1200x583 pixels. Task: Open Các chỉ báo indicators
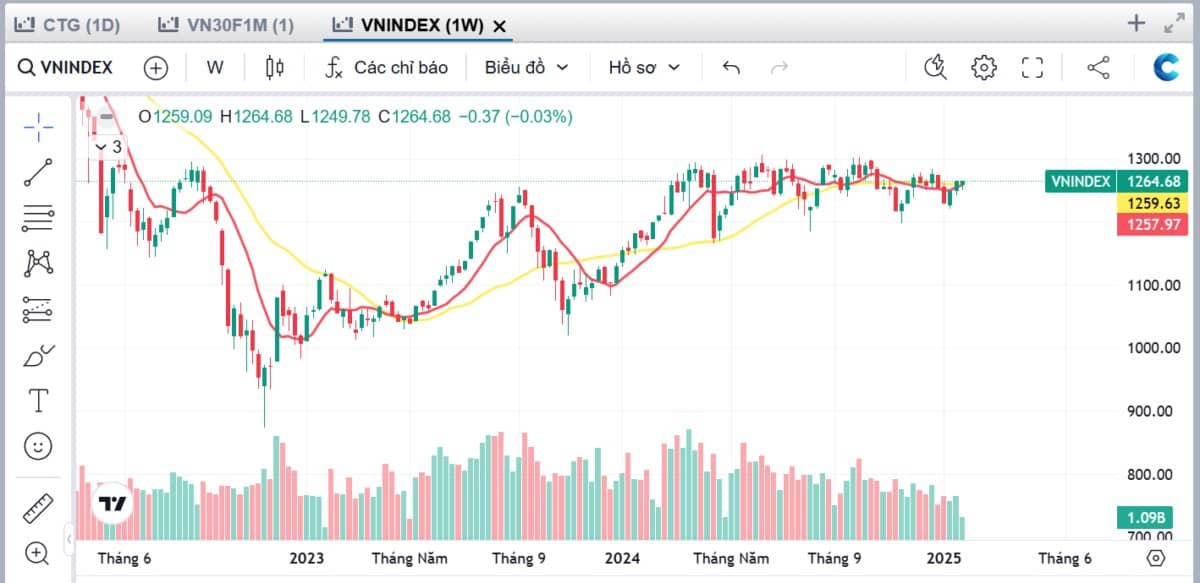[x=387, y=68]
